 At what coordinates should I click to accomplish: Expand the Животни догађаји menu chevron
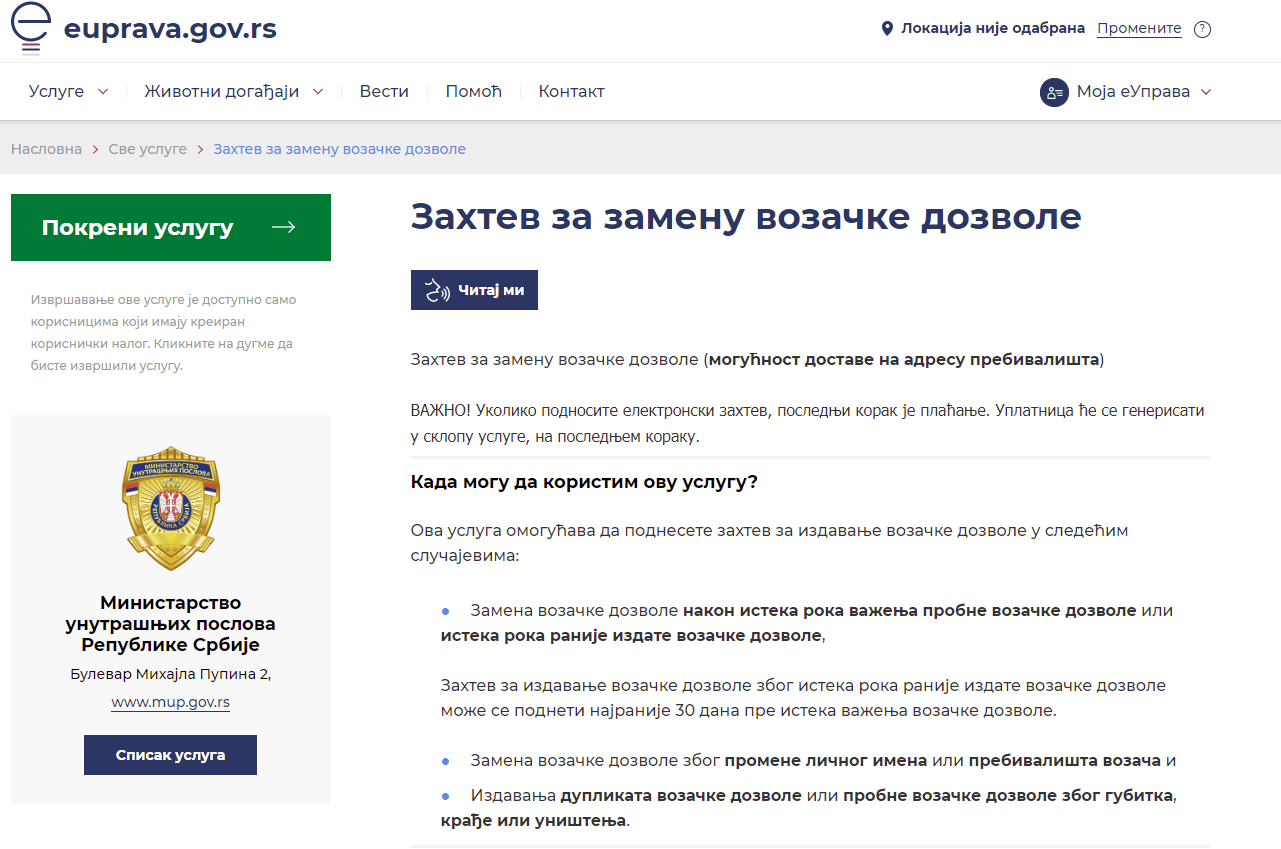pyautogui.click(x=318, y=92)
